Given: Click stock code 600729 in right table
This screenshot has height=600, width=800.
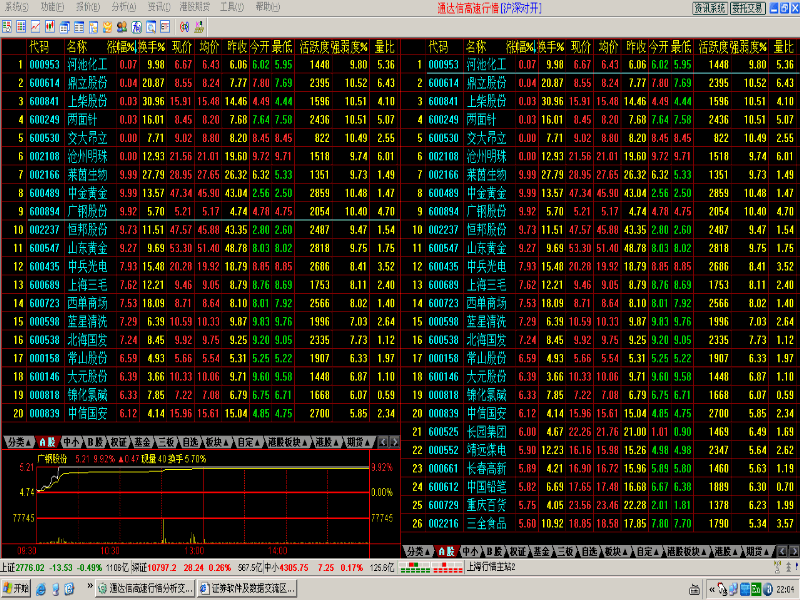Looking at the screenshot, I should pos(443,505).
